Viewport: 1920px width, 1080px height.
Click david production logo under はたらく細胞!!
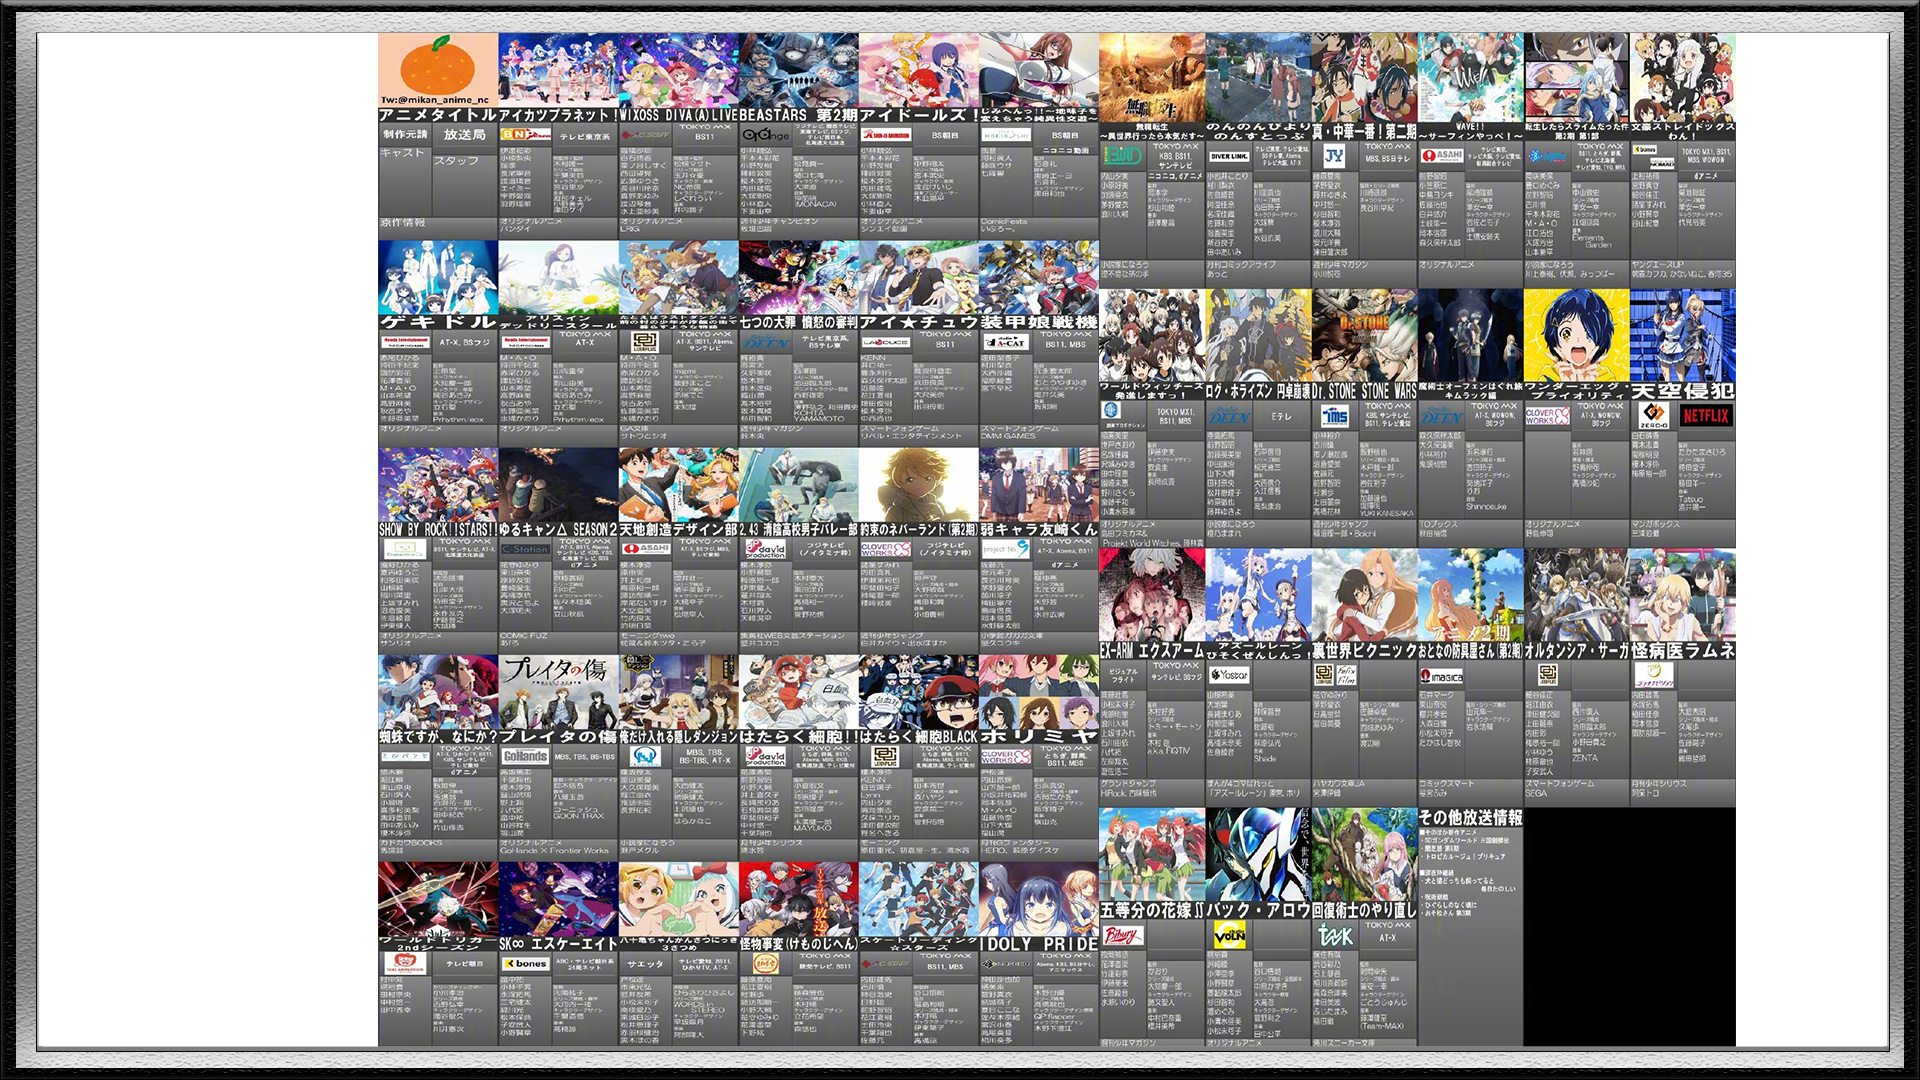[765, 756]
